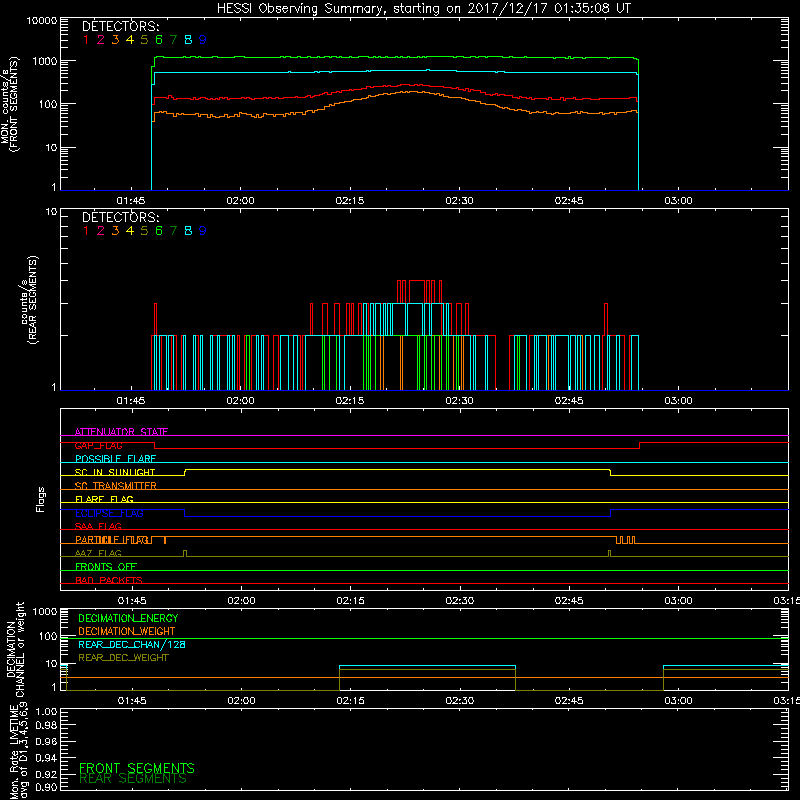Click green detector 6 in rear segments legend
This screenshot has width=800, height=800.
point(159,231)
